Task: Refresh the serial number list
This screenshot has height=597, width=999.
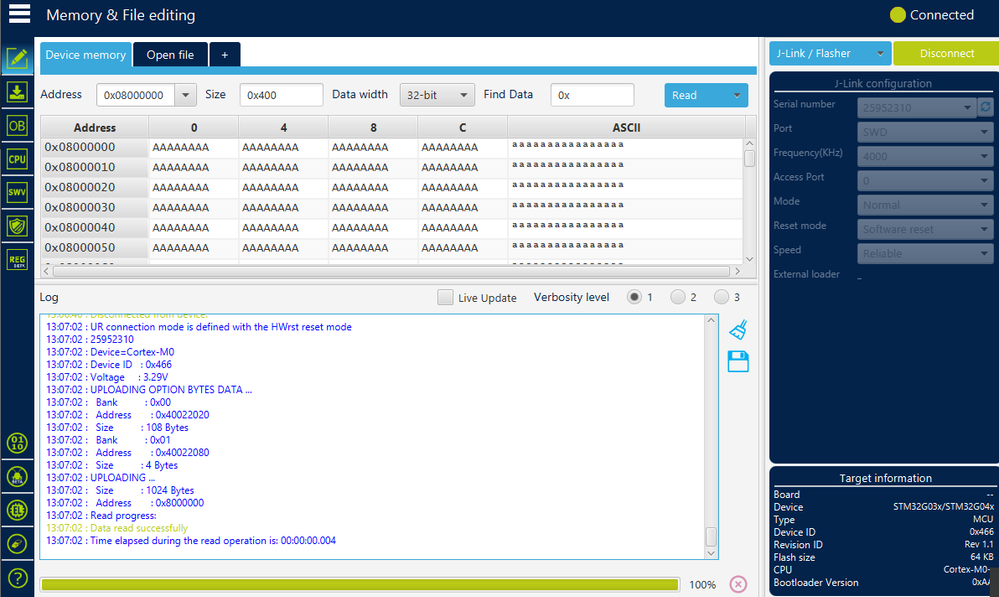Action: pyautogui.click(x=986, y=108)
